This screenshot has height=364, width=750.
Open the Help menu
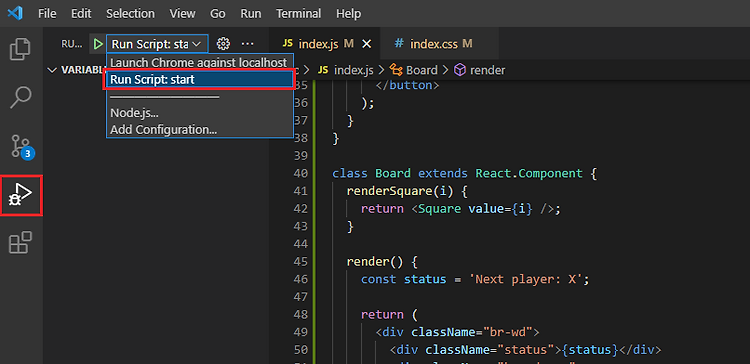[x=348, y=13]
